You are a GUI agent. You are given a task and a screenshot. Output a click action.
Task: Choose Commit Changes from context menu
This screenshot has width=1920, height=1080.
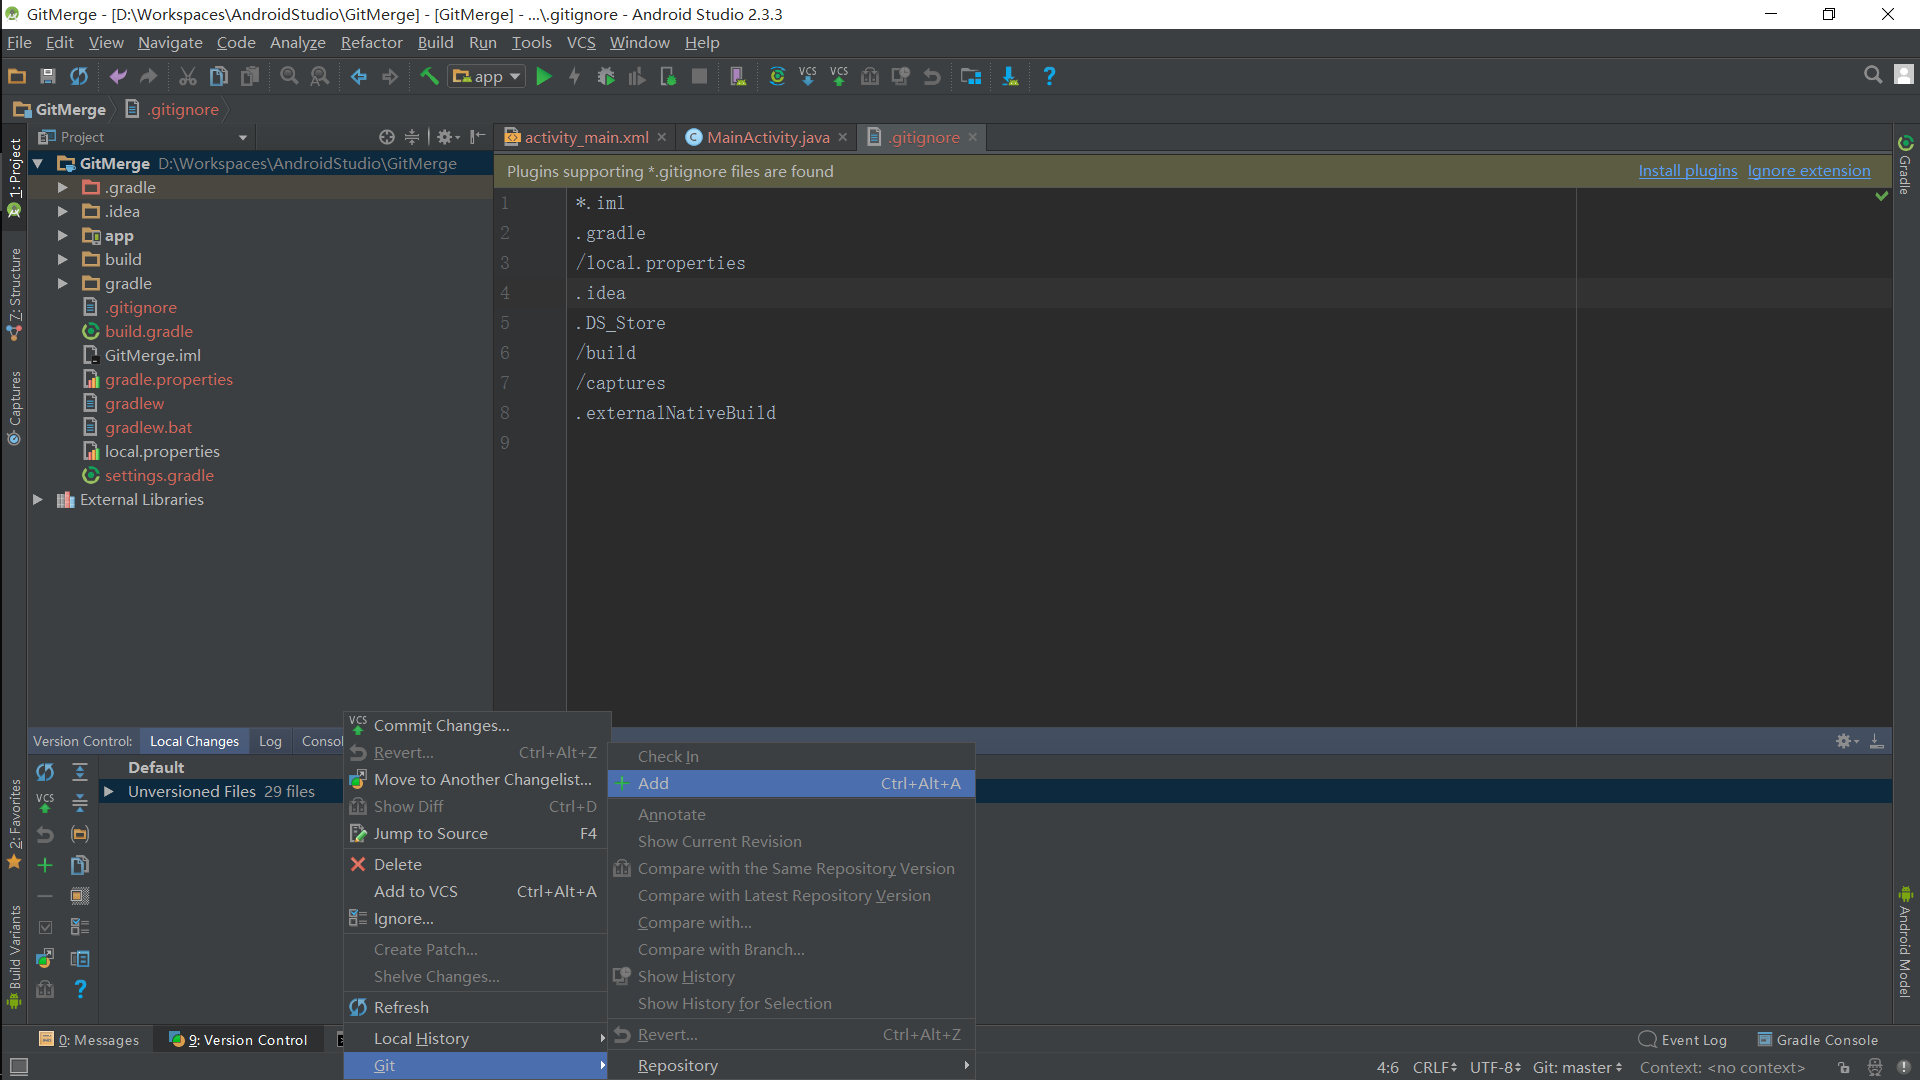pos(477,726)
